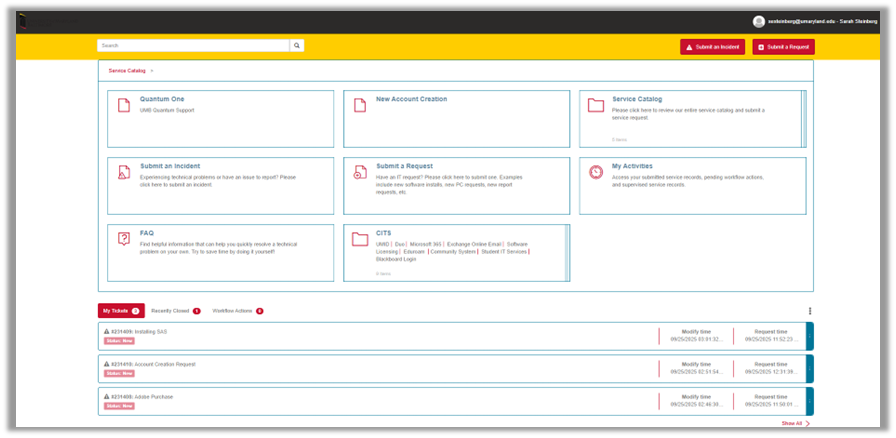
Task: Open the tickets three-dot options menu
Action: point(810,311)
